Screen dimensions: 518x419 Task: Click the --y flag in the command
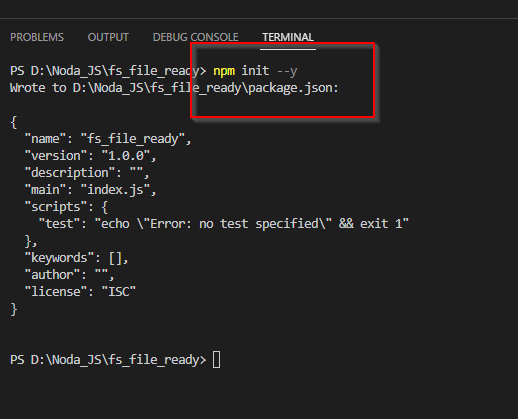(x=287, y=71)
